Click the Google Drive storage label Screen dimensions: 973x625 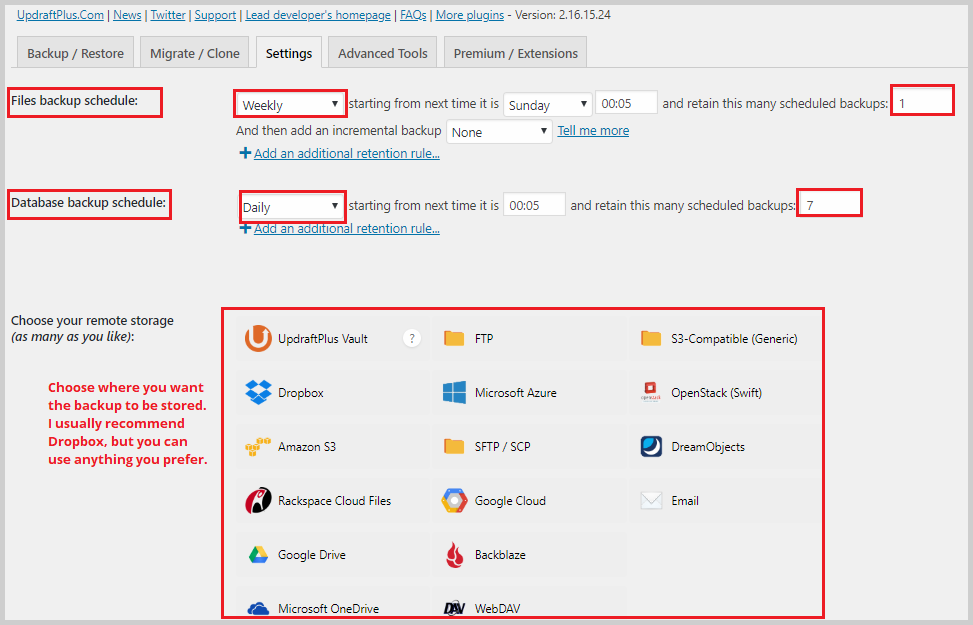[x=312, y=555]
